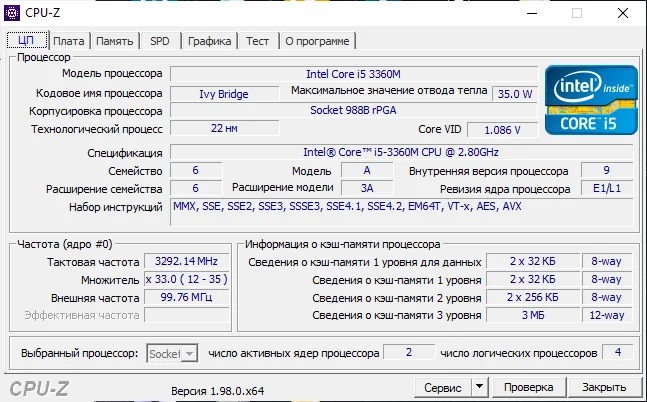Click the L3 cache value 3 МБ

(x=533, y=315)
